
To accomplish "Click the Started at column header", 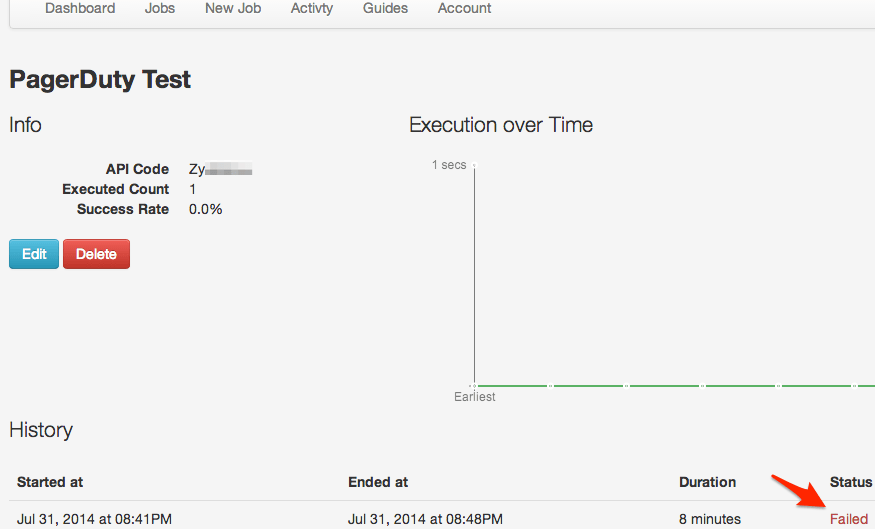I will click(50, 482).
